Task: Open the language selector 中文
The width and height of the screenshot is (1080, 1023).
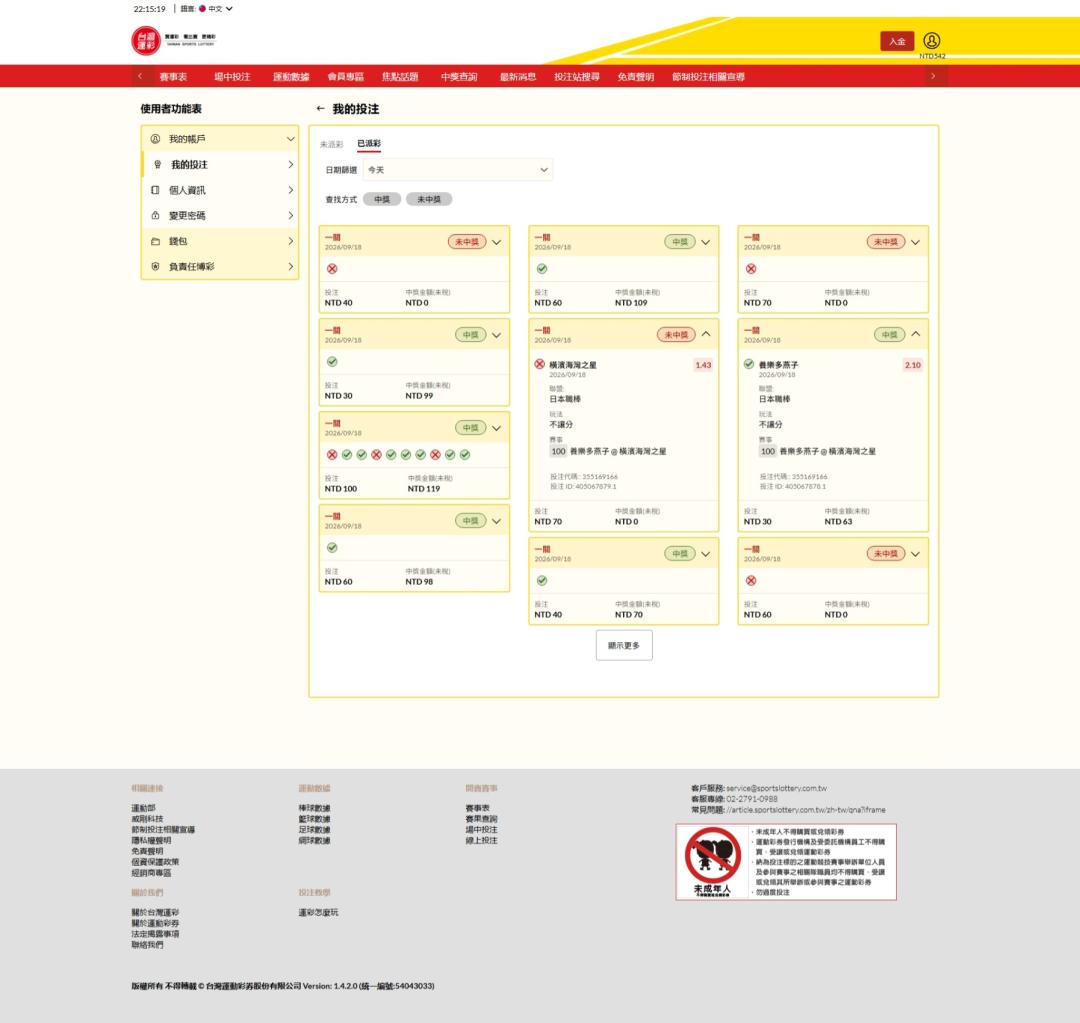Action: pyautogui.click(x=216, y=9)
